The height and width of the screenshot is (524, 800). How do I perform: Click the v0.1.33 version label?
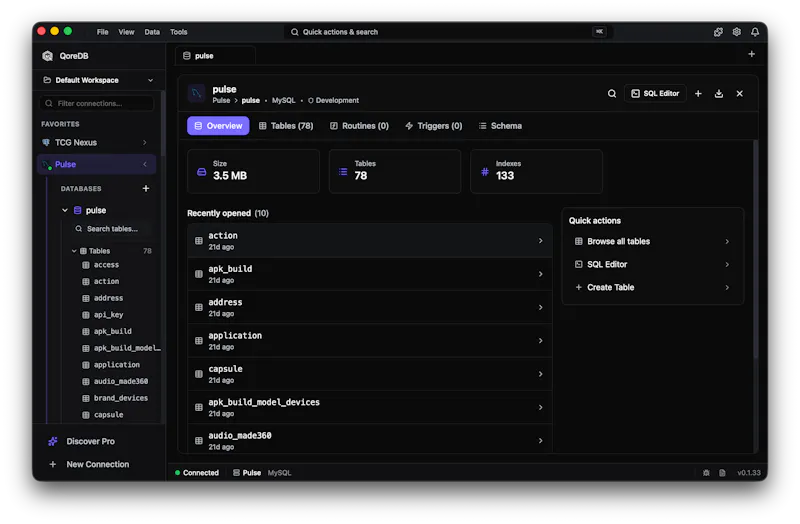[748, 473]
